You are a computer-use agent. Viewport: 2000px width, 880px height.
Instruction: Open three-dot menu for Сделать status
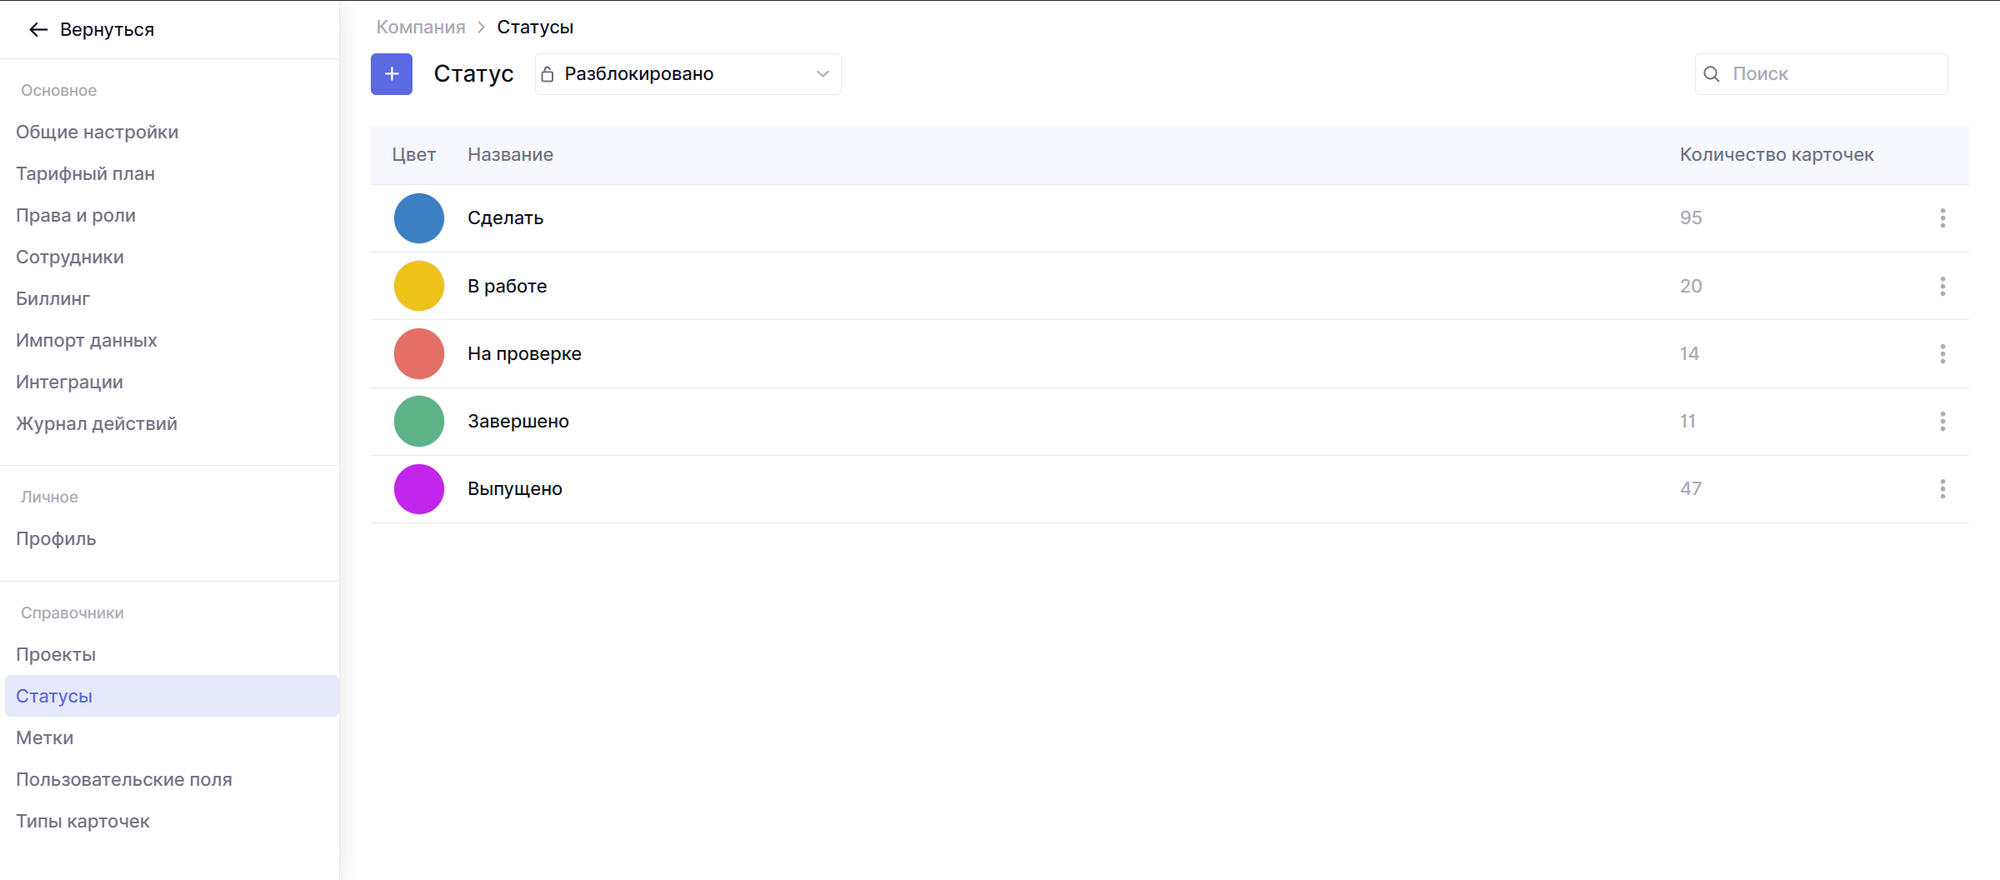click(1942, 218)
